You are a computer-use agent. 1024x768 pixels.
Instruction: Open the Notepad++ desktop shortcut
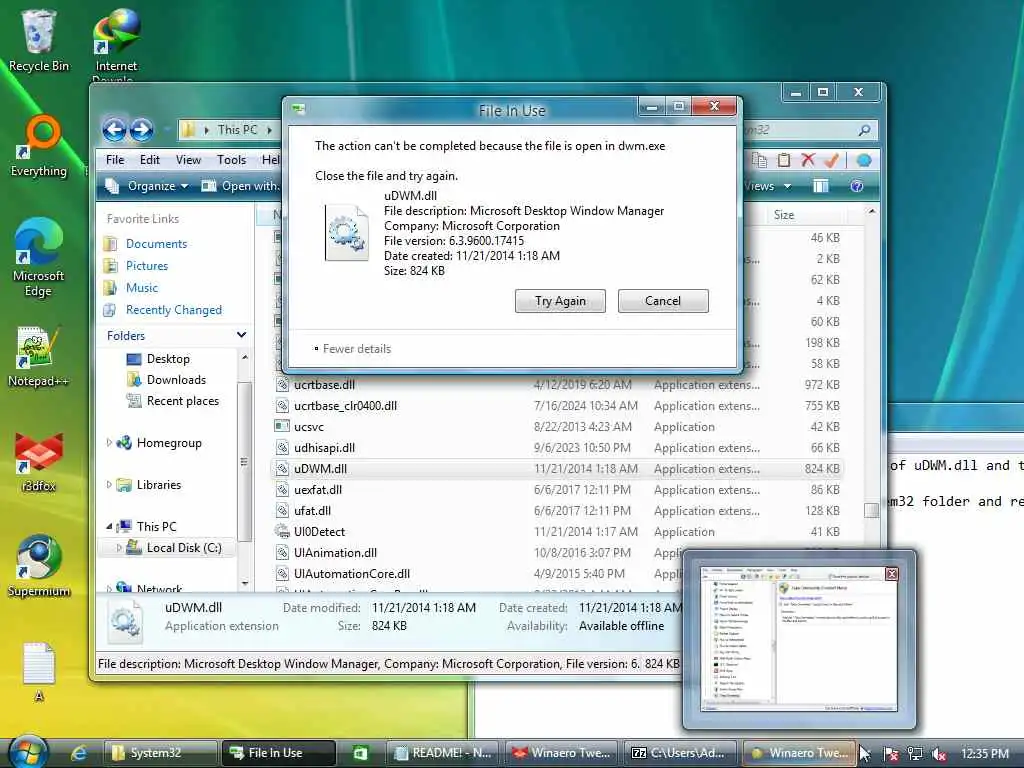pyautogui.click(x=38, y=357)
